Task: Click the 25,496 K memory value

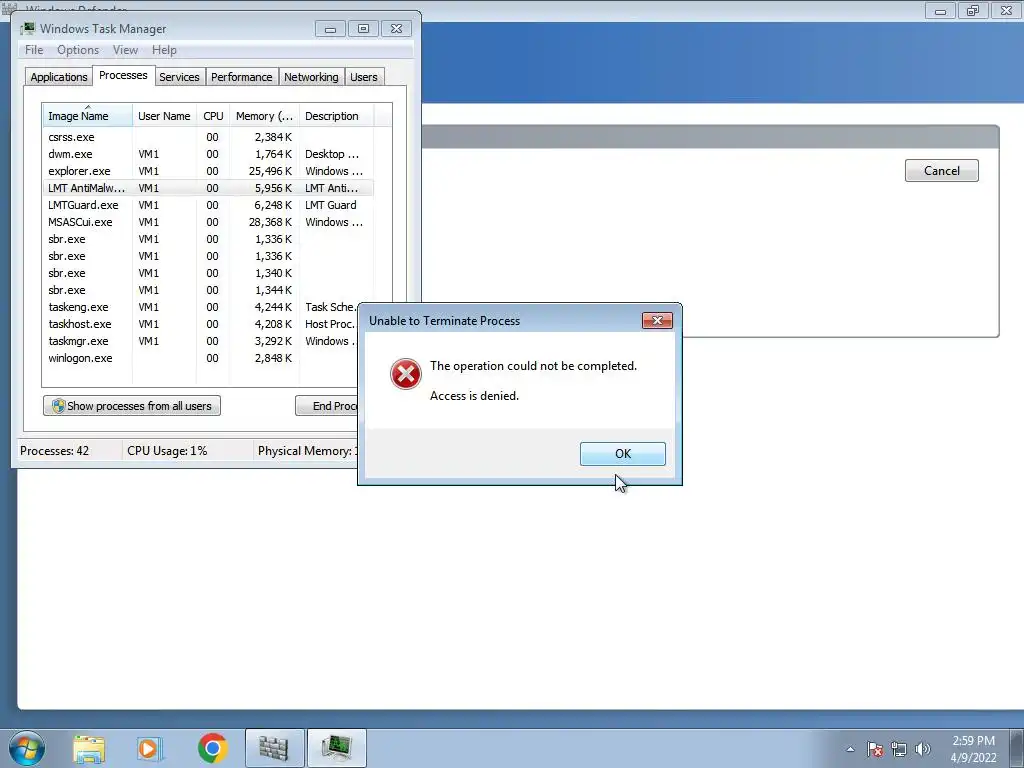Action: (x=270, y=171)
